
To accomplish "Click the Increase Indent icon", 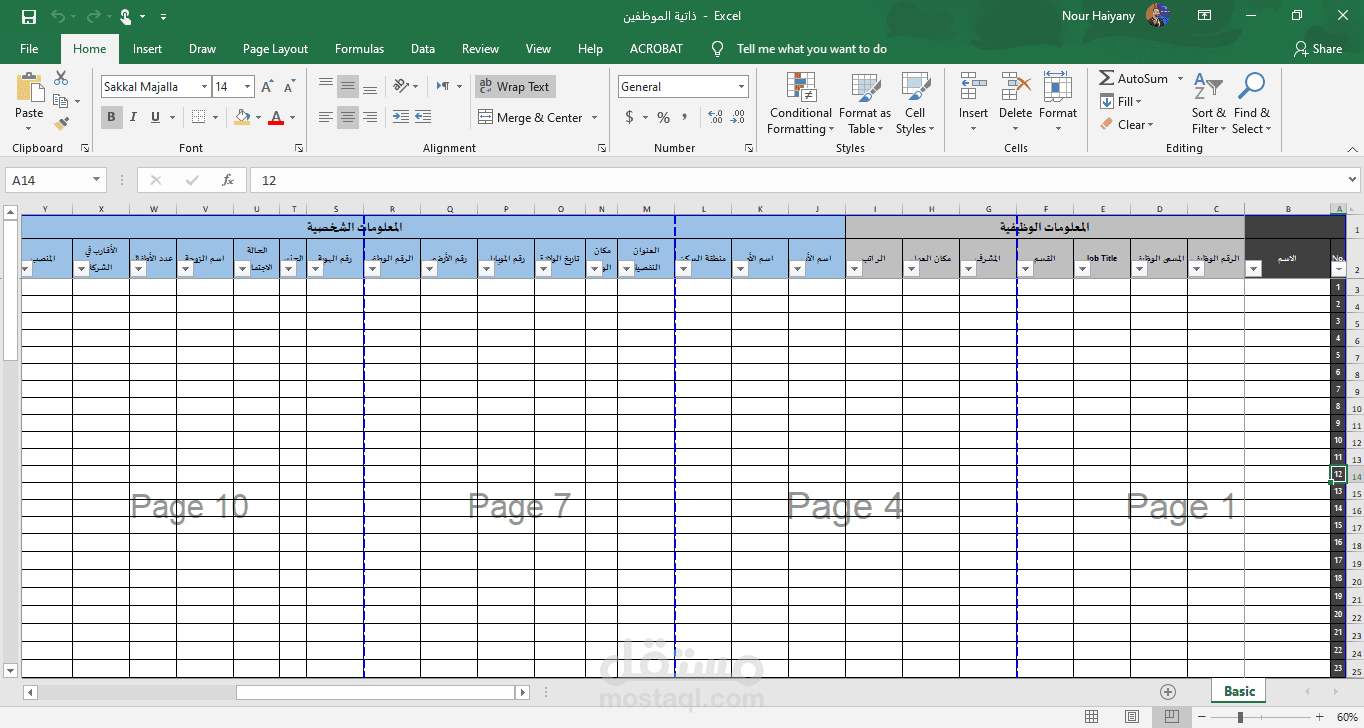I will pos(424,117).
